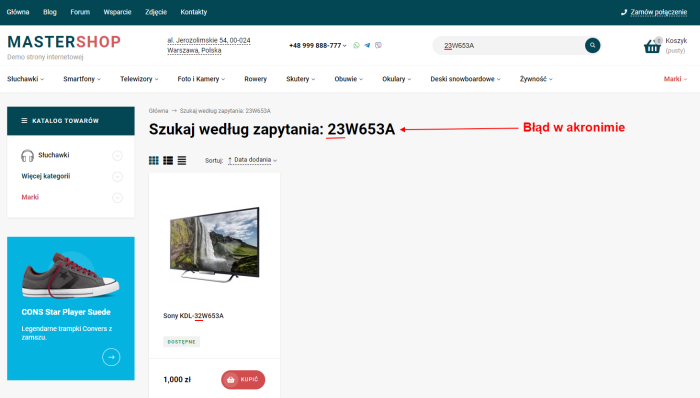Click the arrow circle on CONS banner
Image resolution: width=700 pixels, height=398 pixels.
click(111, 357)
